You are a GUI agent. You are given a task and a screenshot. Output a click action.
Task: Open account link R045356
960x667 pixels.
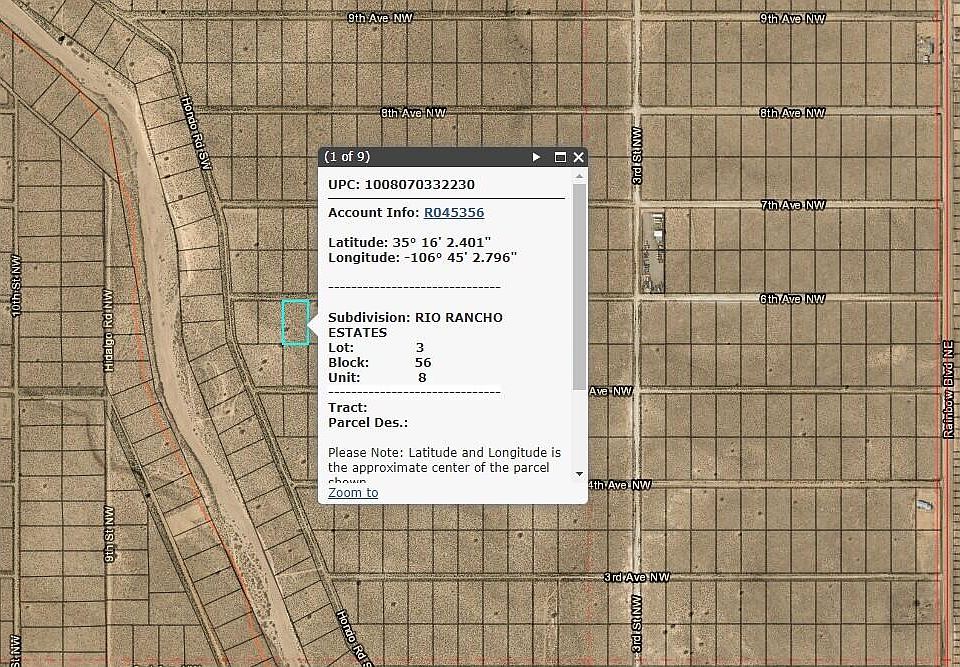454,212
